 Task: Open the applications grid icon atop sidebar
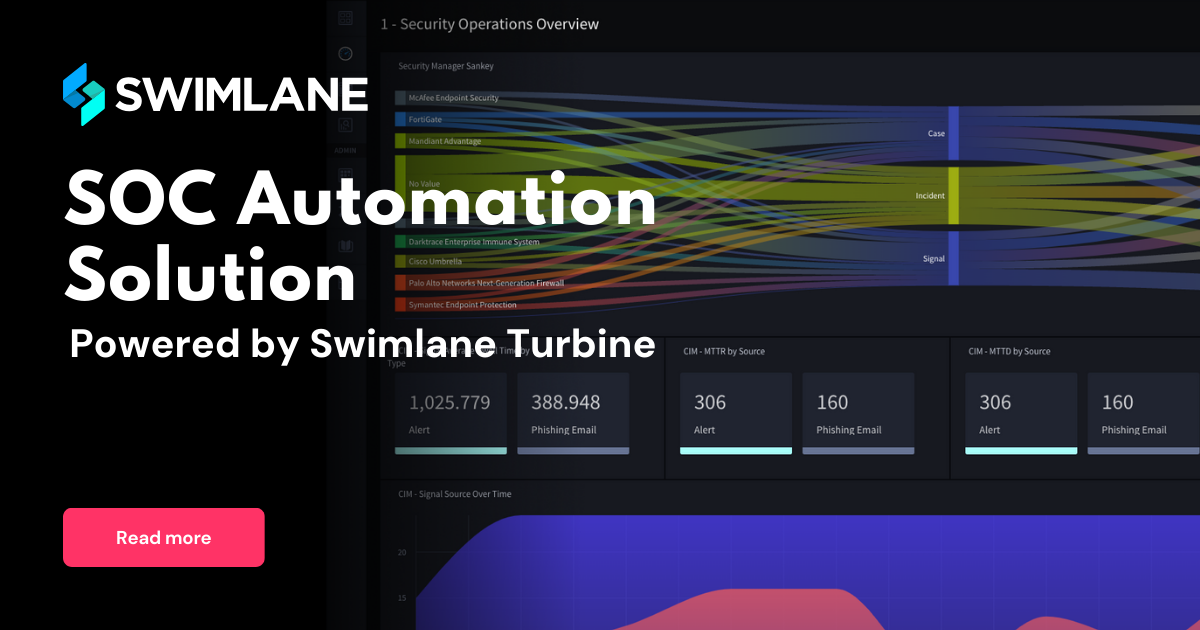click(x=346, y=17)
